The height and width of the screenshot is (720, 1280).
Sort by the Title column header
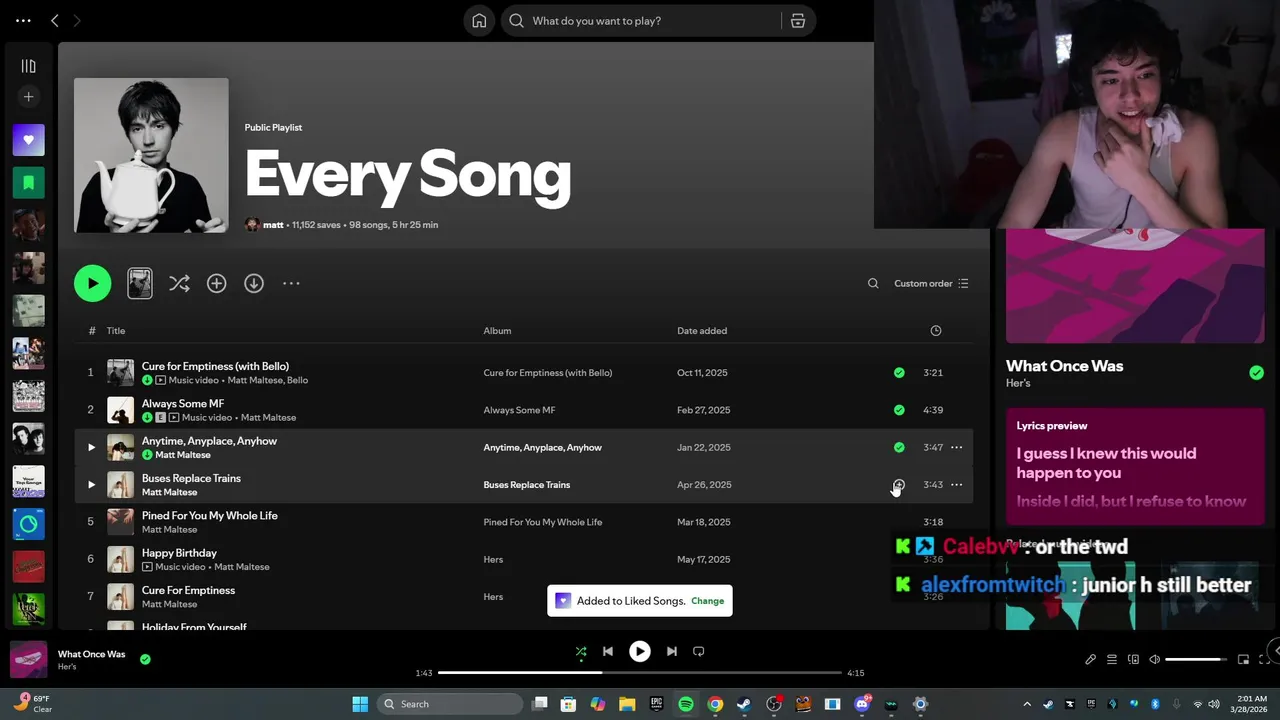[116, 331]
